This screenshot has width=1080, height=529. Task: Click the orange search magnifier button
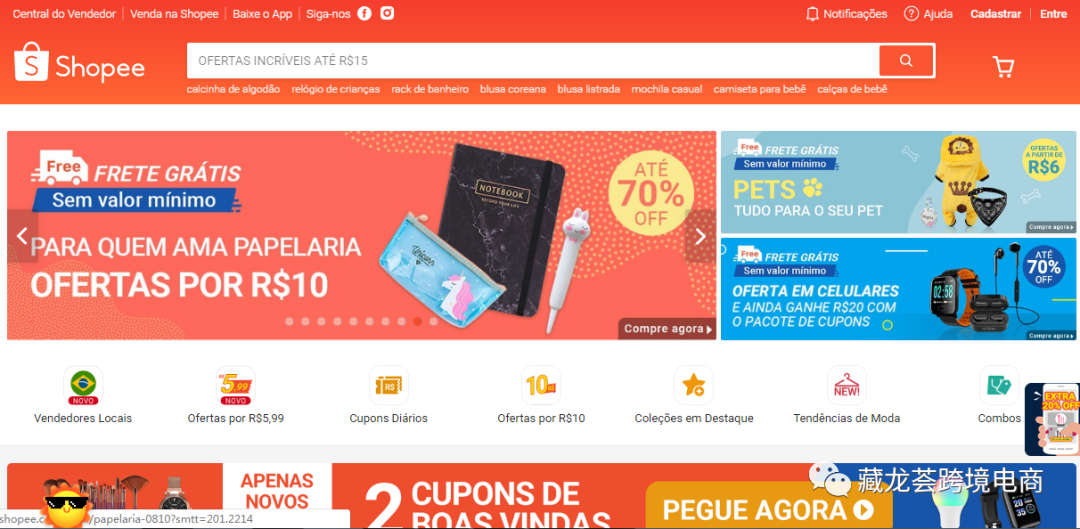click(906, 61)
